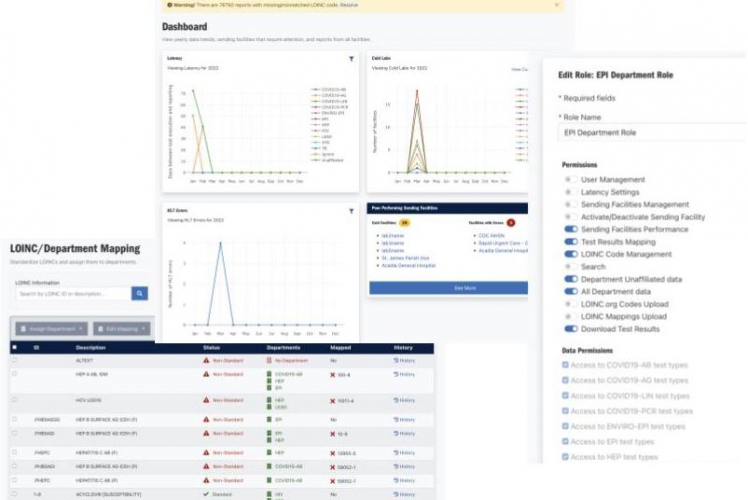Click the Departments column header
This screenshot has width=748, height=500.
tap(283, 347)
